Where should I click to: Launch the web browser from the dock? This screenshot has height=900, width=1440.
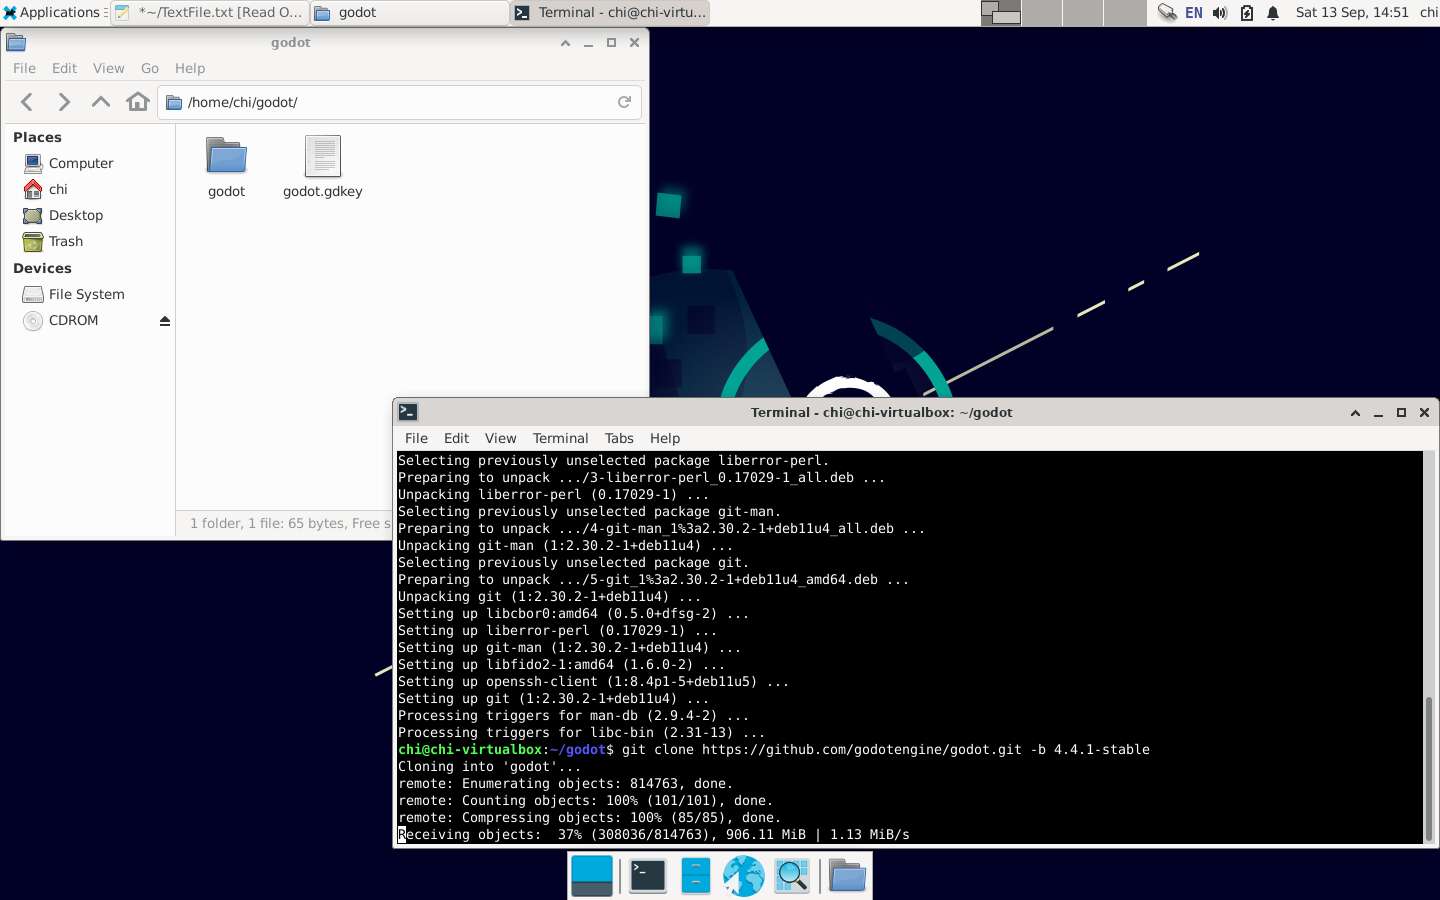click(x=744, y=876)
